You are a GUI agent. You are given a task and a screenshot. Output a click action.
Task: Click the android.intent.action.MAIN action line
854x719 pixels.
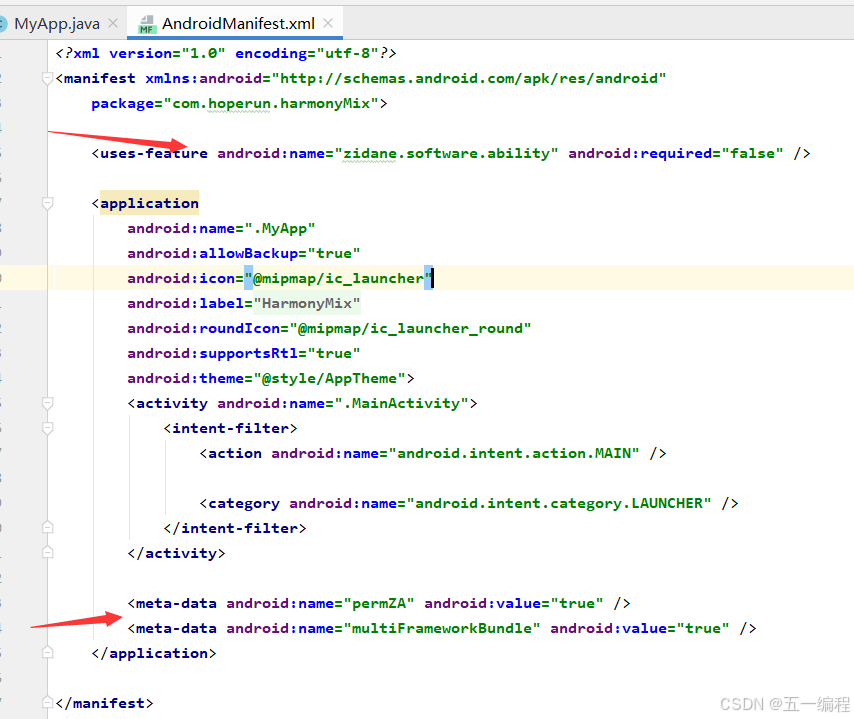click(x=432, y=453)
